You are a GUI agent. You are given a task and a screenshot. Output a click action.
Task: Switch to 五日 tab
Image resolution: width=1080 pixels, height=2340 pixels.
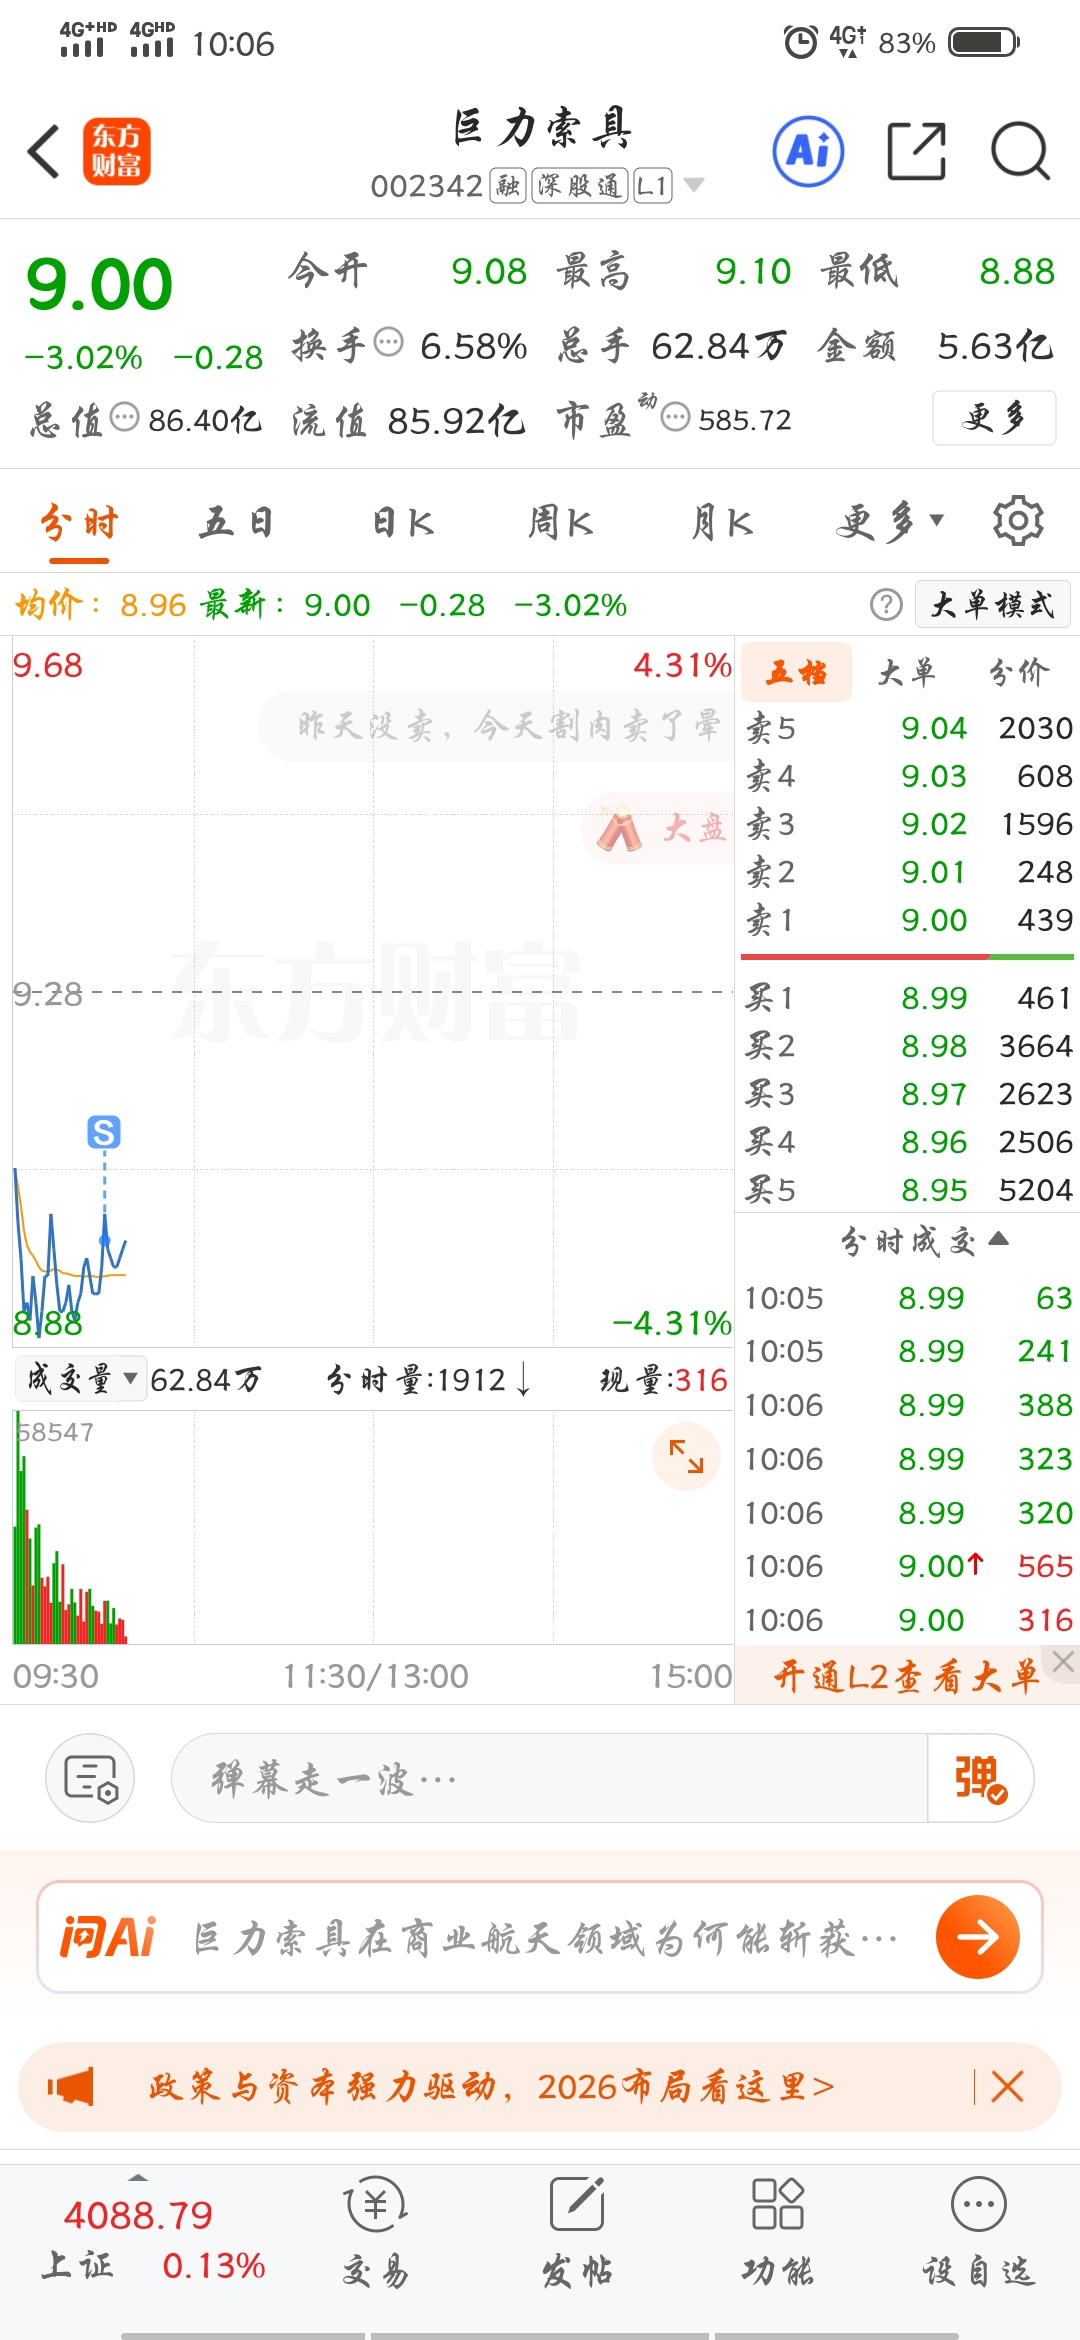[x=237, y=522]
